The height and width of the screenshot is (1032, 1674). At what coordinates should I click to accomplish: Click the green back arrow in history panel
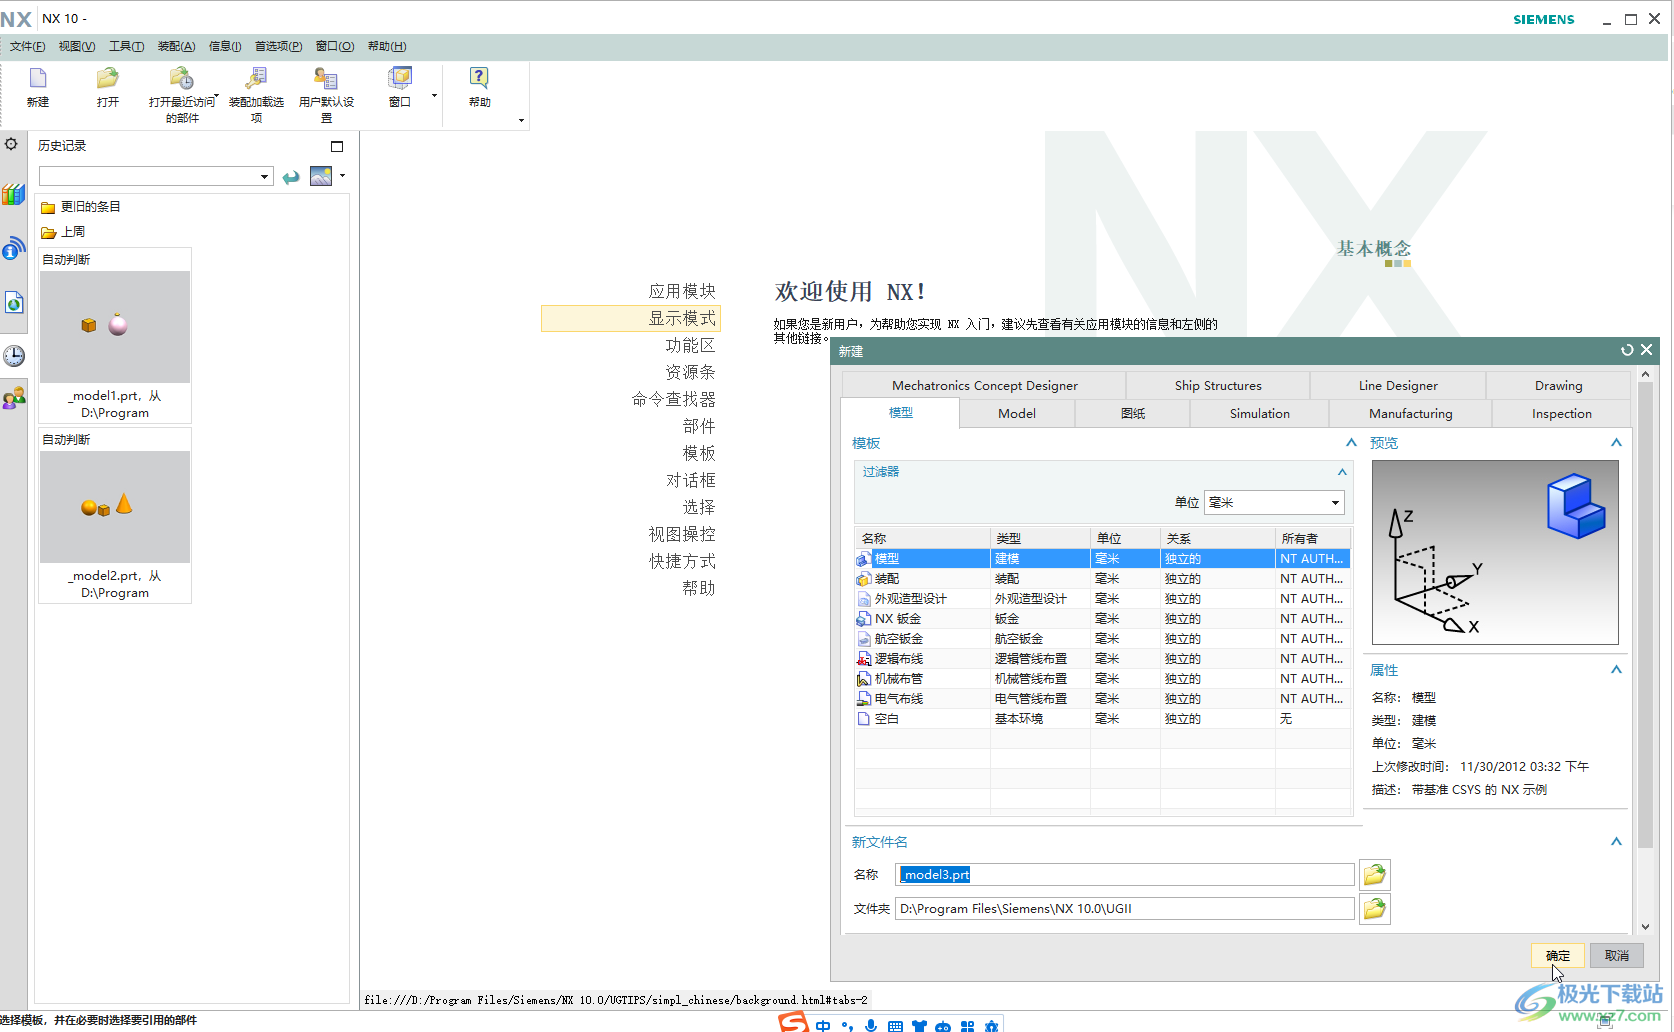291,177
